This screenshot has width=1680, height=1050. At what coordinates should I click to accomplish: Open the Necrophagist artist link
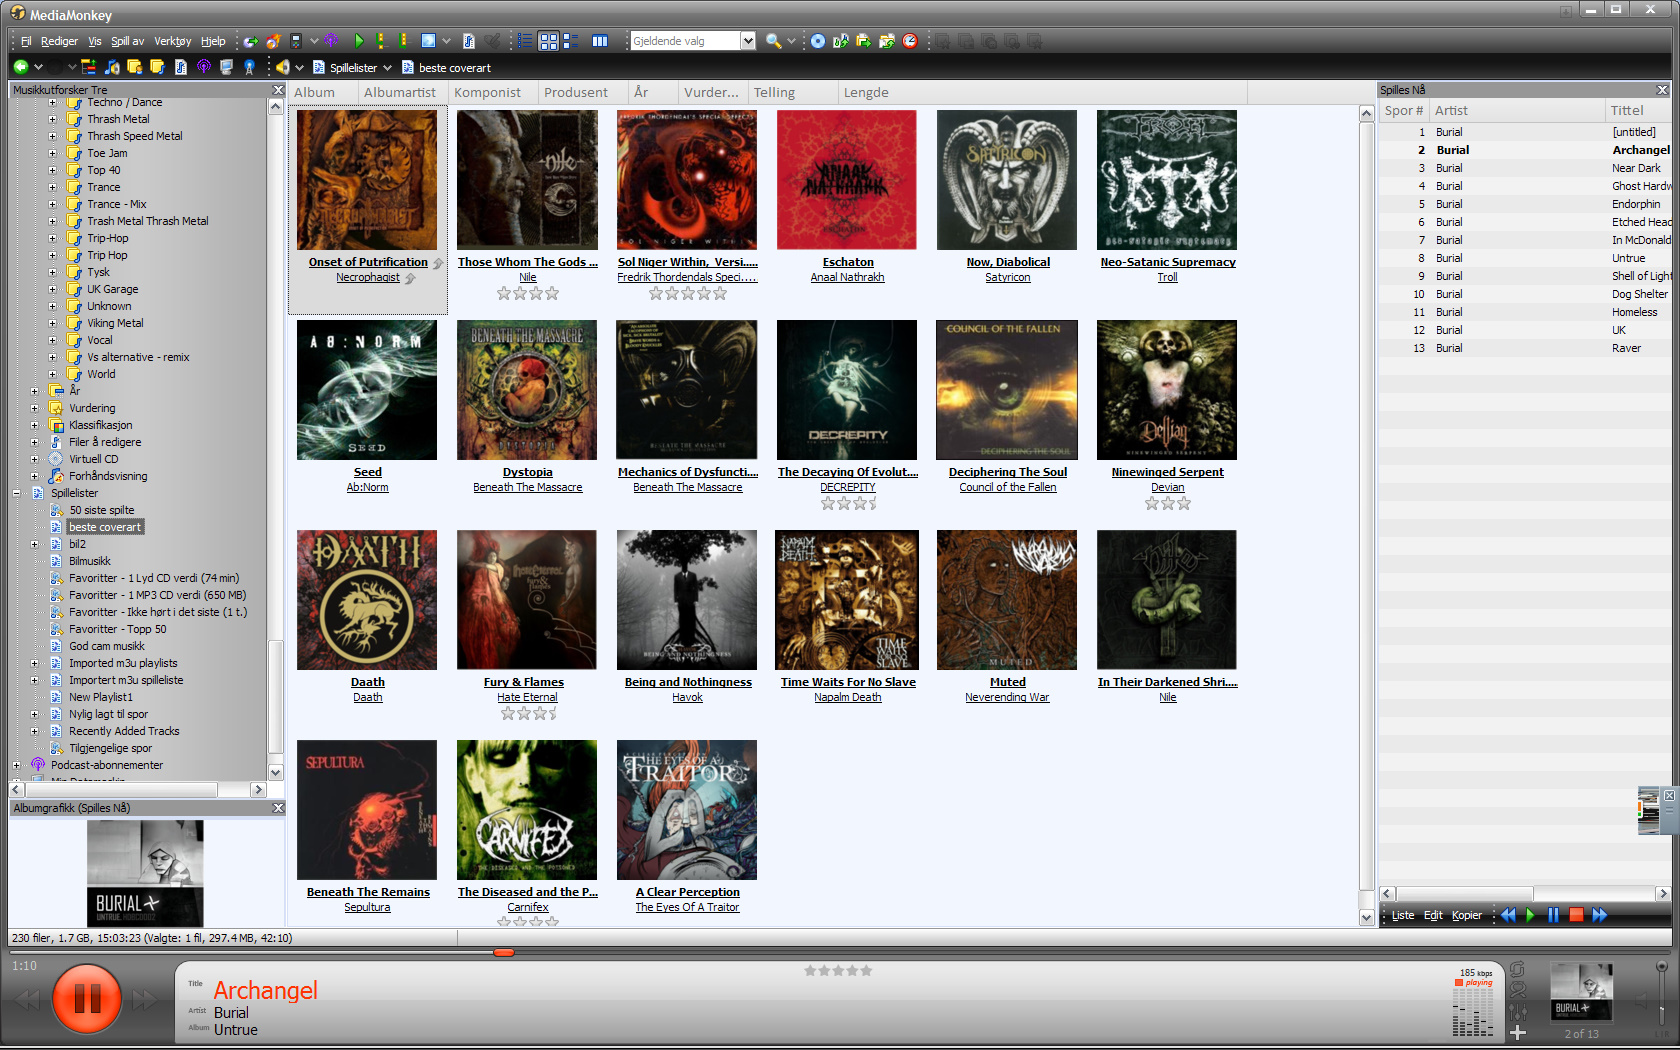[367, 277]
